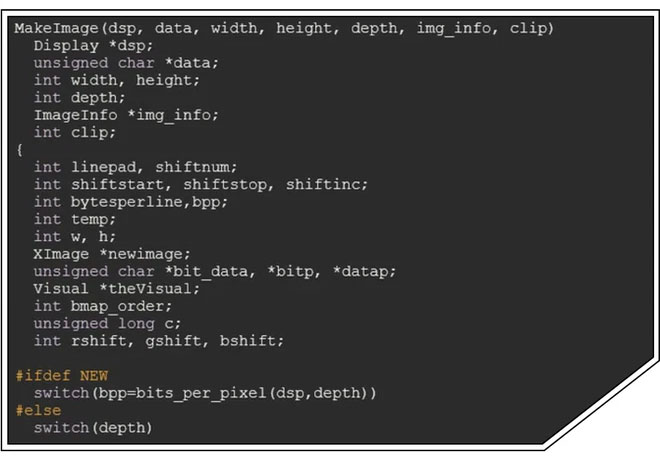Click the 'XImage *newimage;' declaration
The image size is (660, 456).
tap(111, 253)
